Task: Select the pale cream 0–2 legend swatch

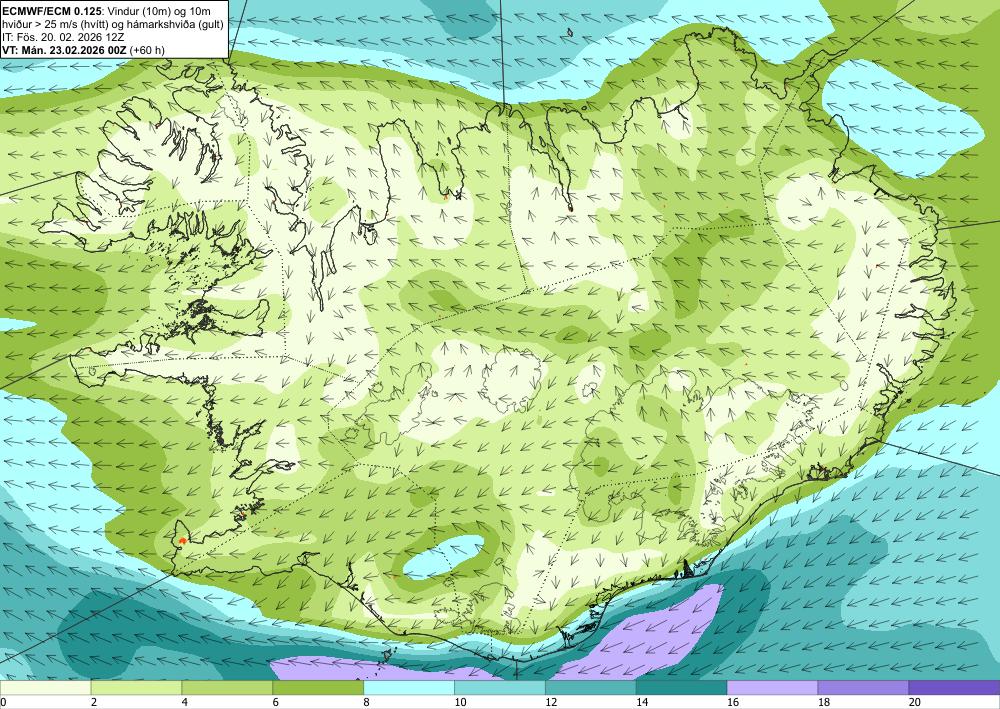Action: click(x=45, y=687)
